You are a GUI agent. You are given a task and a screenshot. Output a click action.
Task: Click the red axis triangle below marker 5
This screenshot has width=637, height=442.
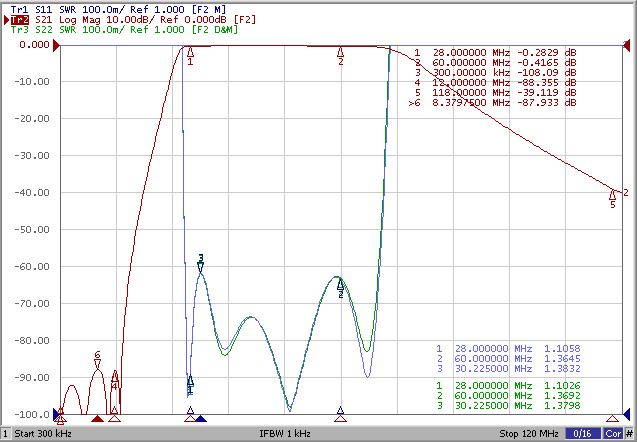[612, 418]
